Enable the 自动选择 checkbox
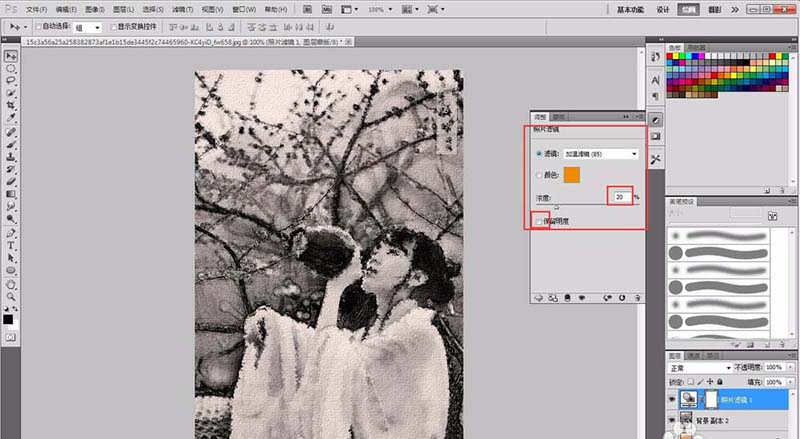The width and height of the screenshot is (800, 439). [39, 27]
